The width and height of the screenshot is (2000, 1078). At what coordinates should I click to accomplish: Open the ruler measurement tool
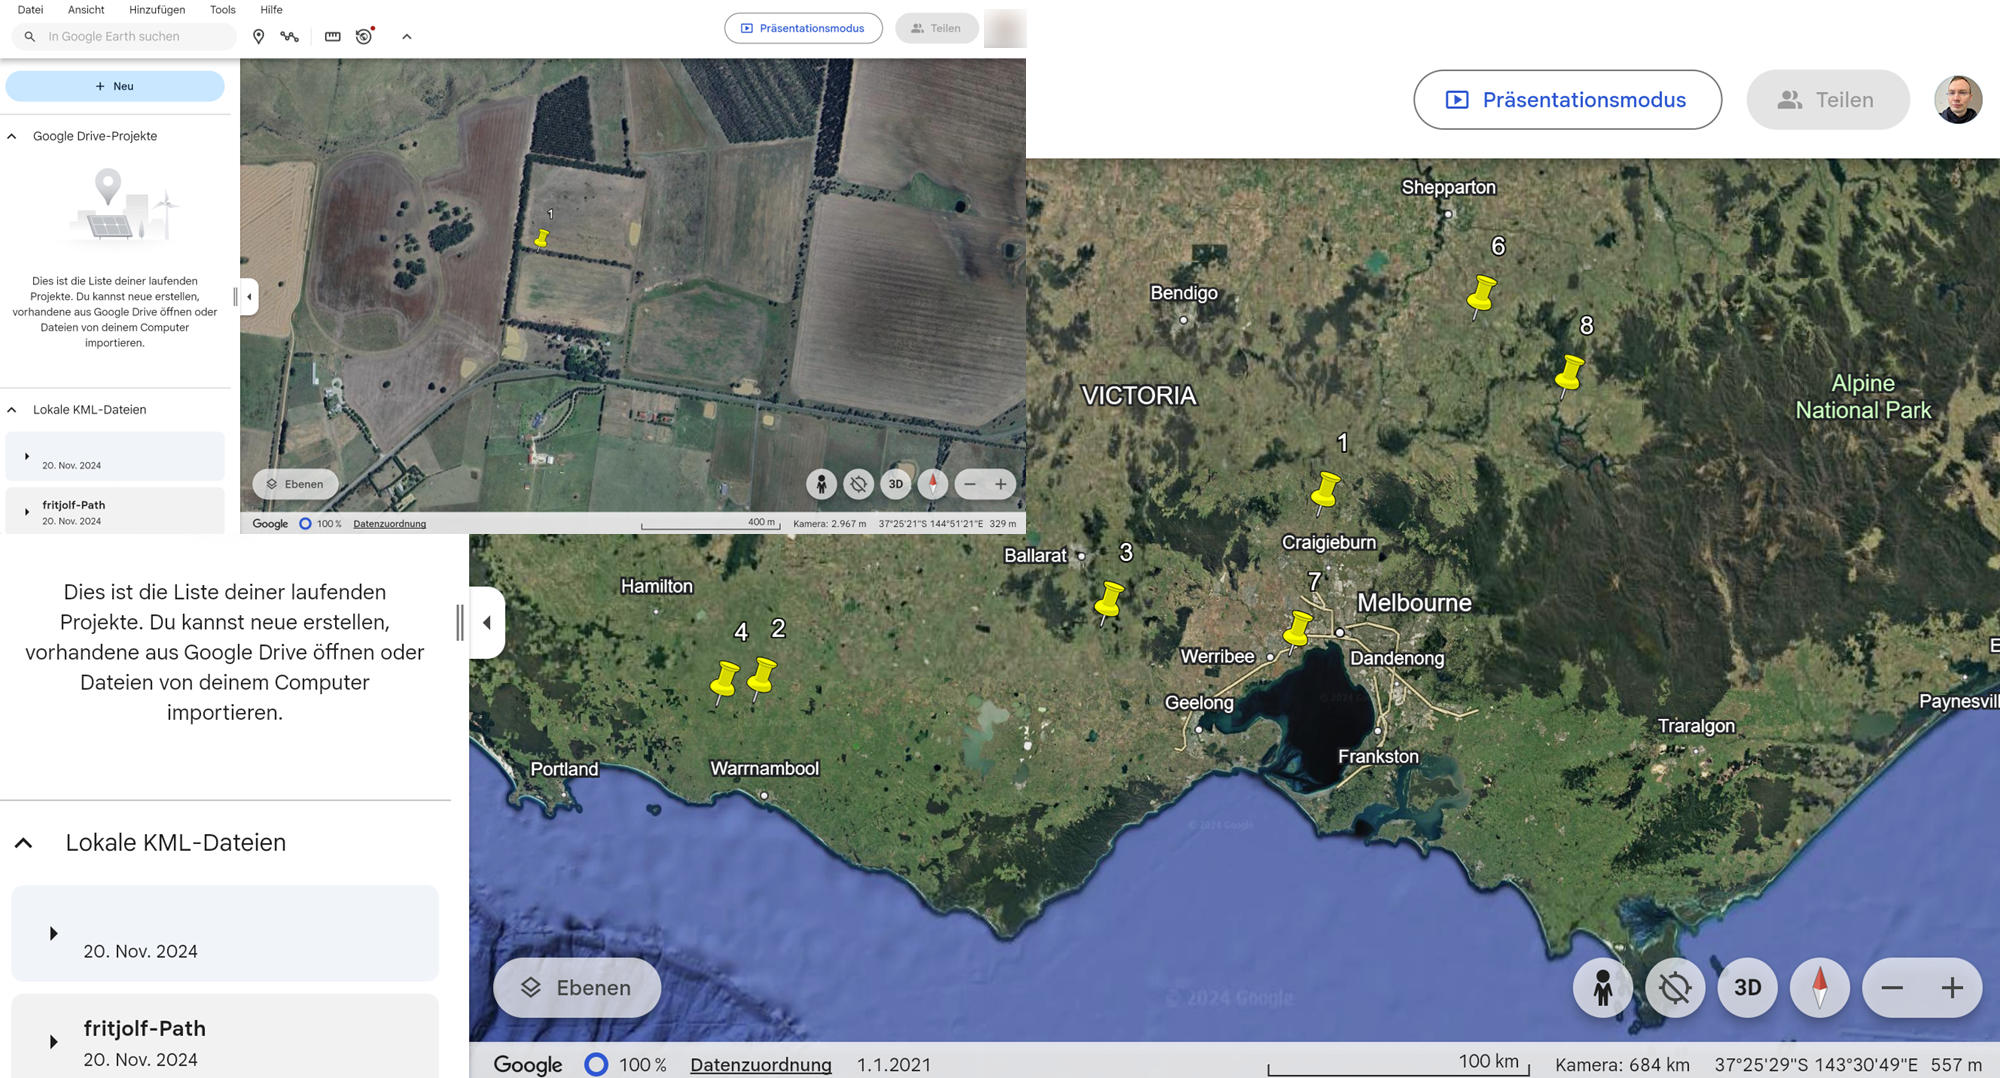pyautogui.click(x=332, y=37)
